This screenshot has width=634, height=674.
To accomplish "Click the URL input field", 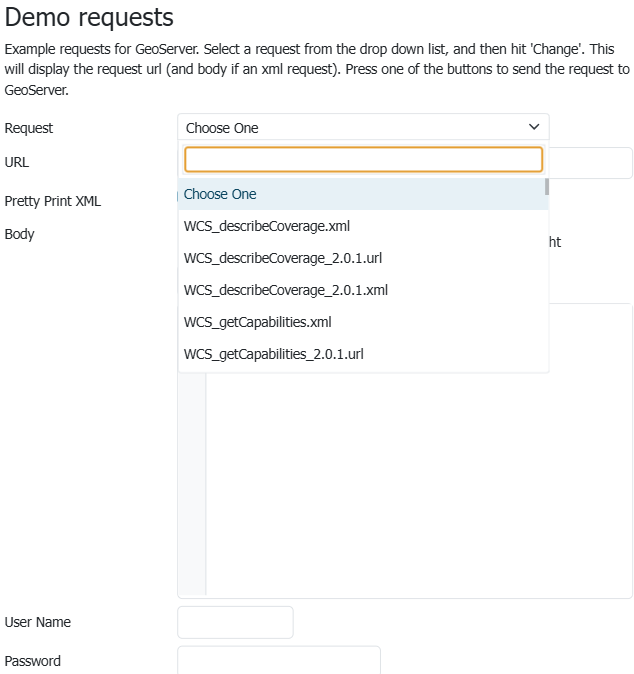I will tap(590, 163).
